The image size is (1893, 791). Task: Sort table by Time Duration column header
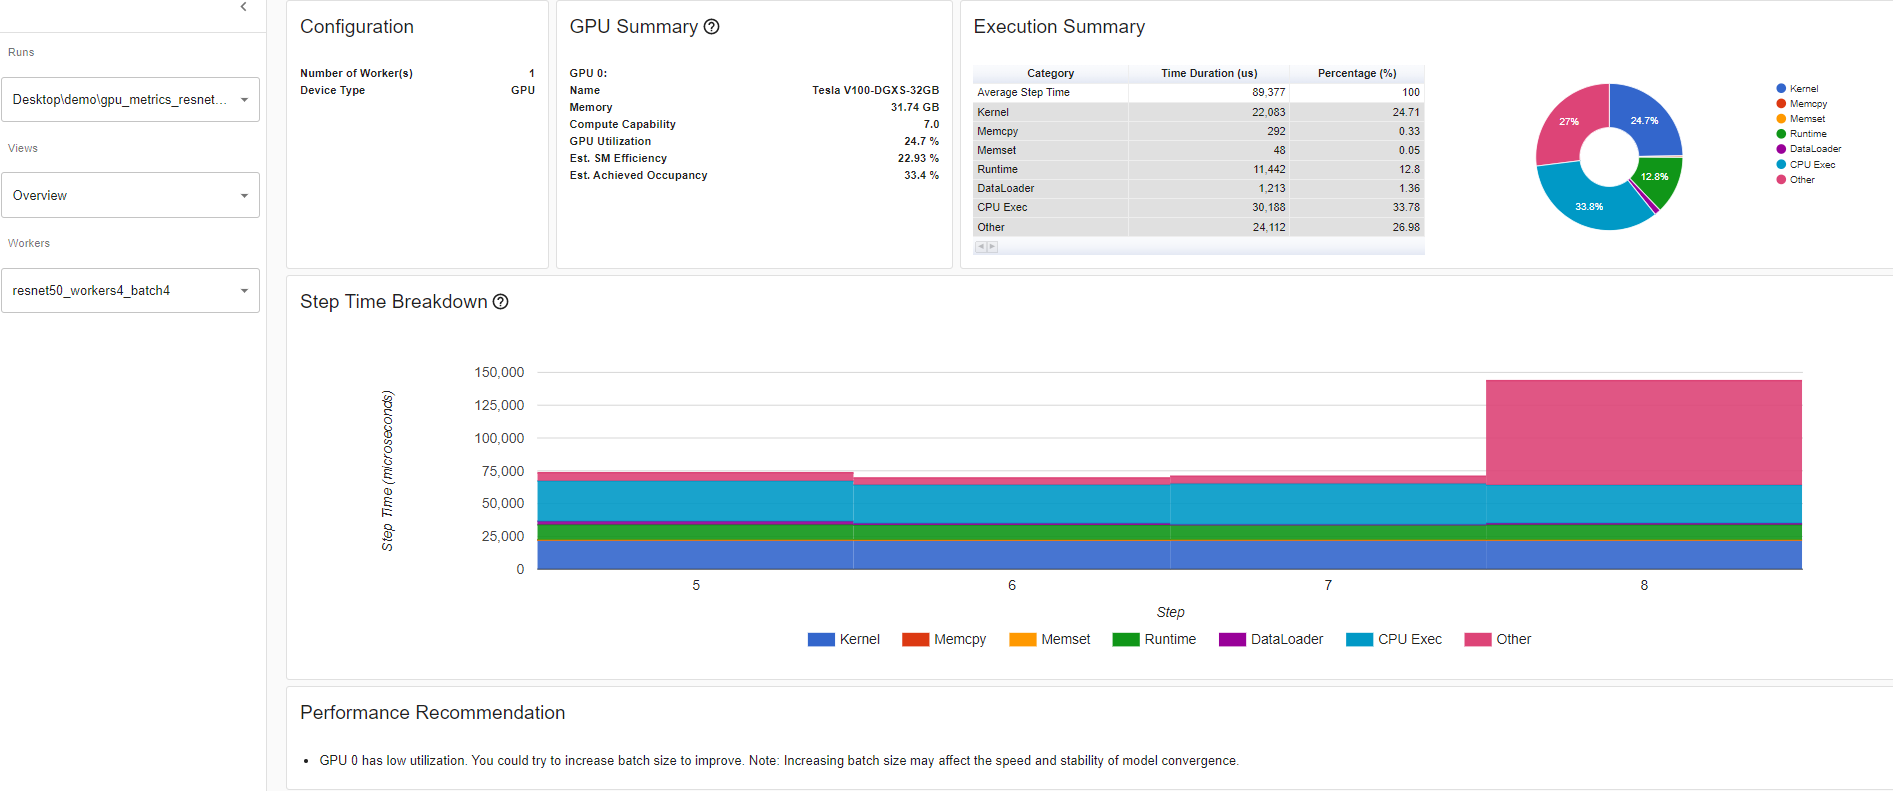click(1208, 73)
